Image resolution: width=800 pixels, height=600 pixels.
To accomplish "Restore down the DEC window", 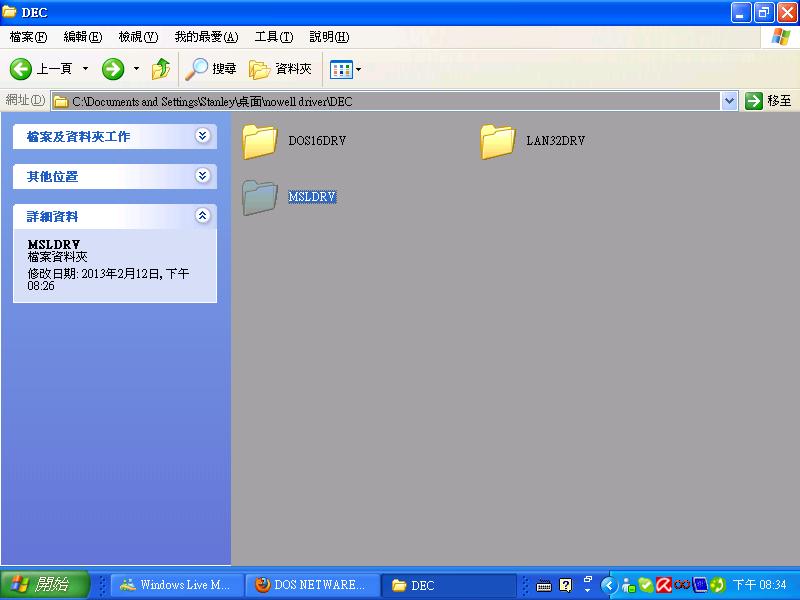I will coord(764,12).
